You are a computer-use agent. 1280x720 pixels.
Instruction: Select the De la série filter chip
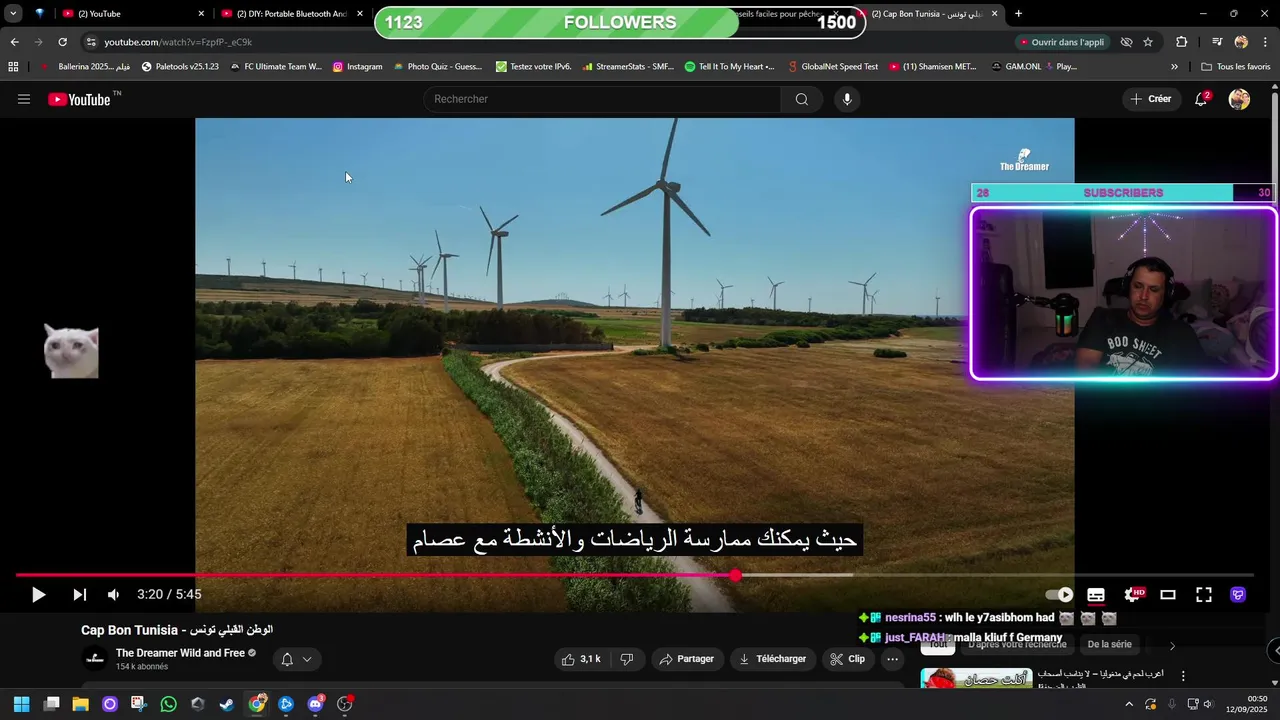click(1109, 645)
